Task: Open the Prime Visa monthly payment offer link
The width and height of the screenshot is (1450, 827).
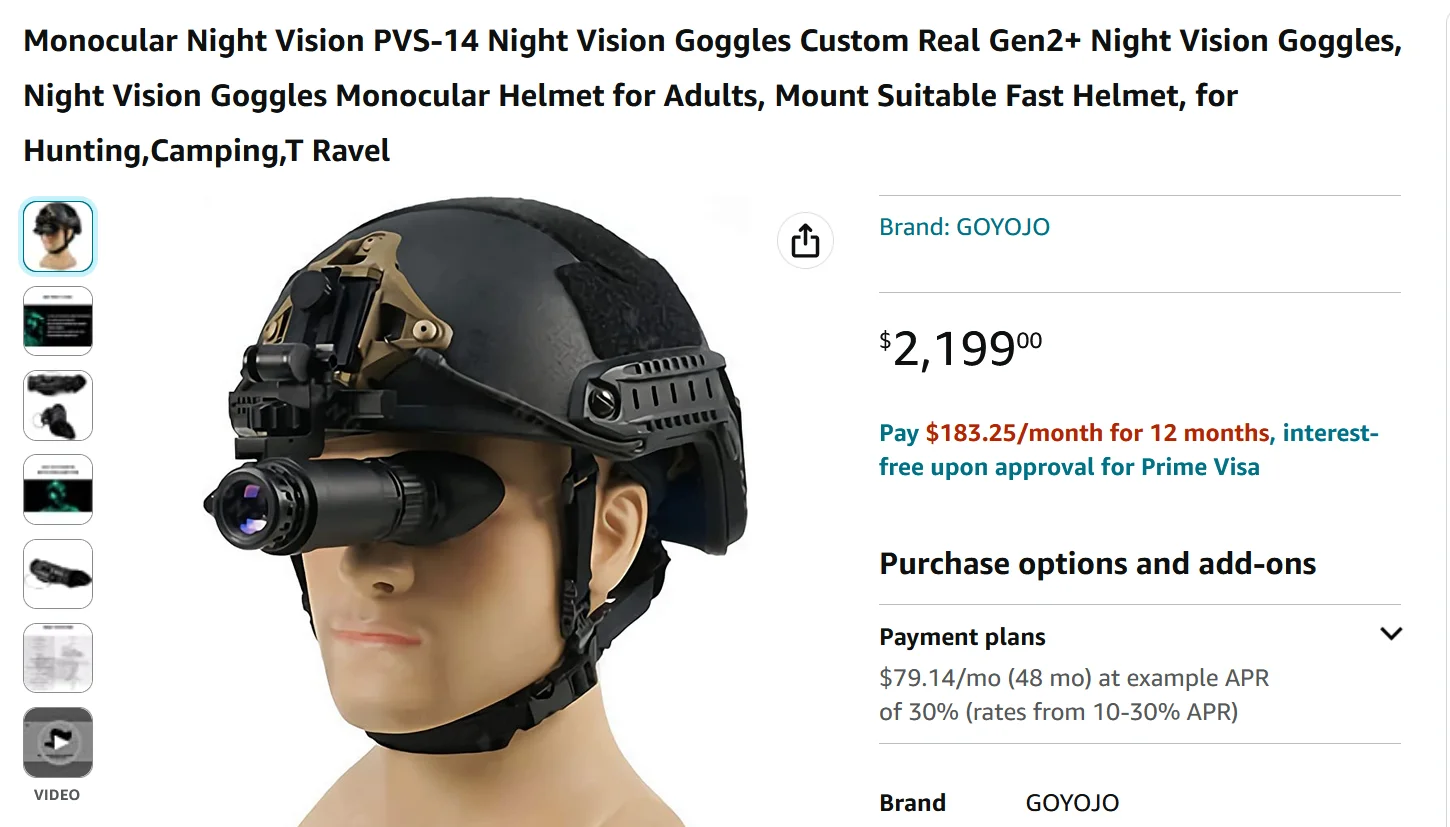Action: click(1128, 450)
